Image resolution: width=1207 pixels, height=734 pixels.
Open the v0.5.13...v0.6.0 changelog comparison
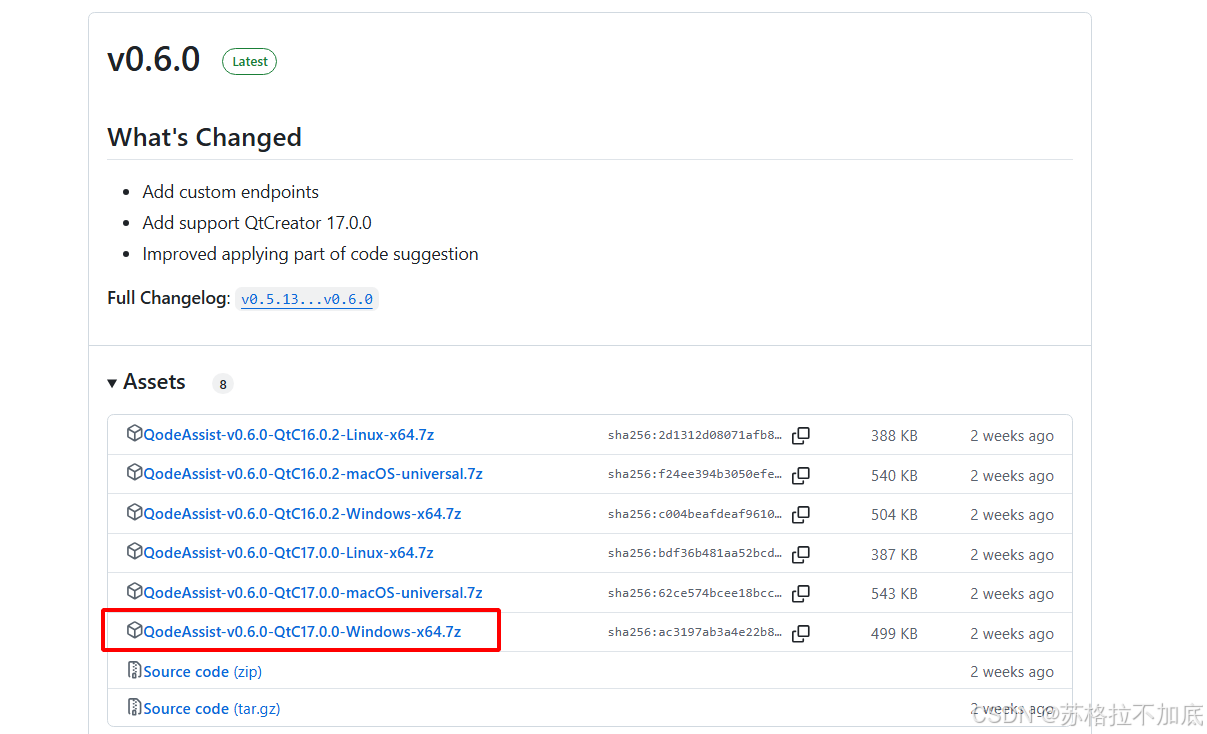tap(307, 299)
